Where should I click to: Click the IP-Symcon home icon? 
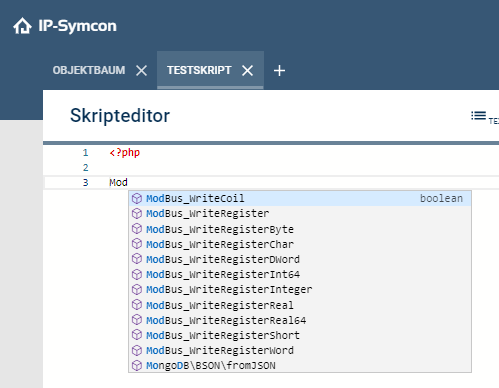[22, 26]
